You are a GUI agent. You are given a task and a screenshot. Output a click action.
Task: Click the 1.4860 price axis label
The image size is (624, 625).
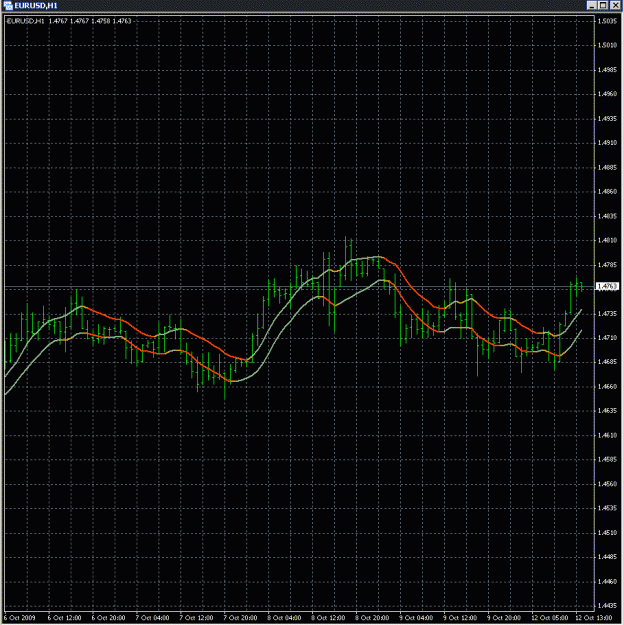click(607, 192)
